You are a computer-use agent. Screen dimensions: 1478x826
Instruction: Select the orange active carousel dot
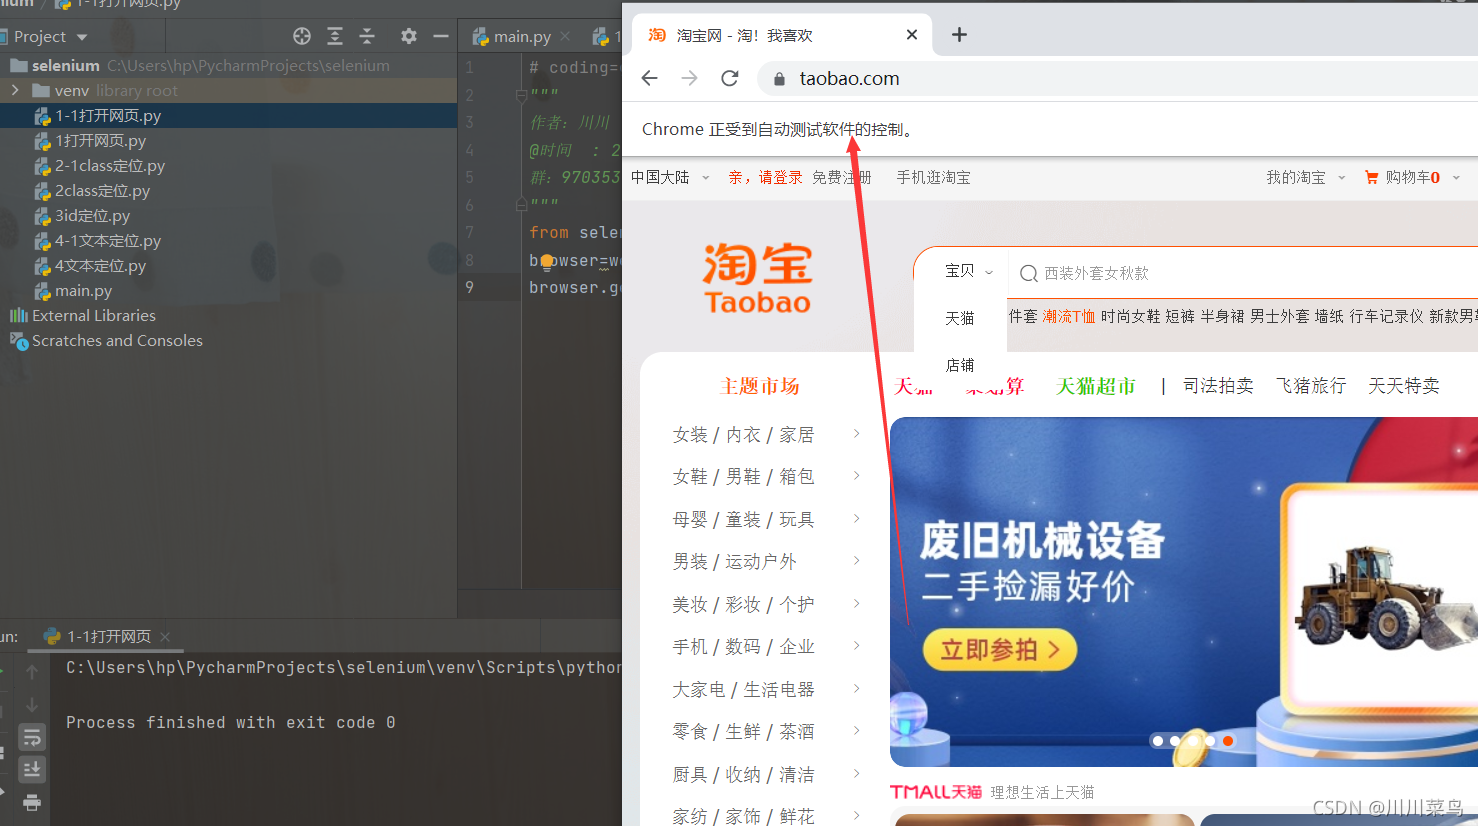pos(1228,741)
